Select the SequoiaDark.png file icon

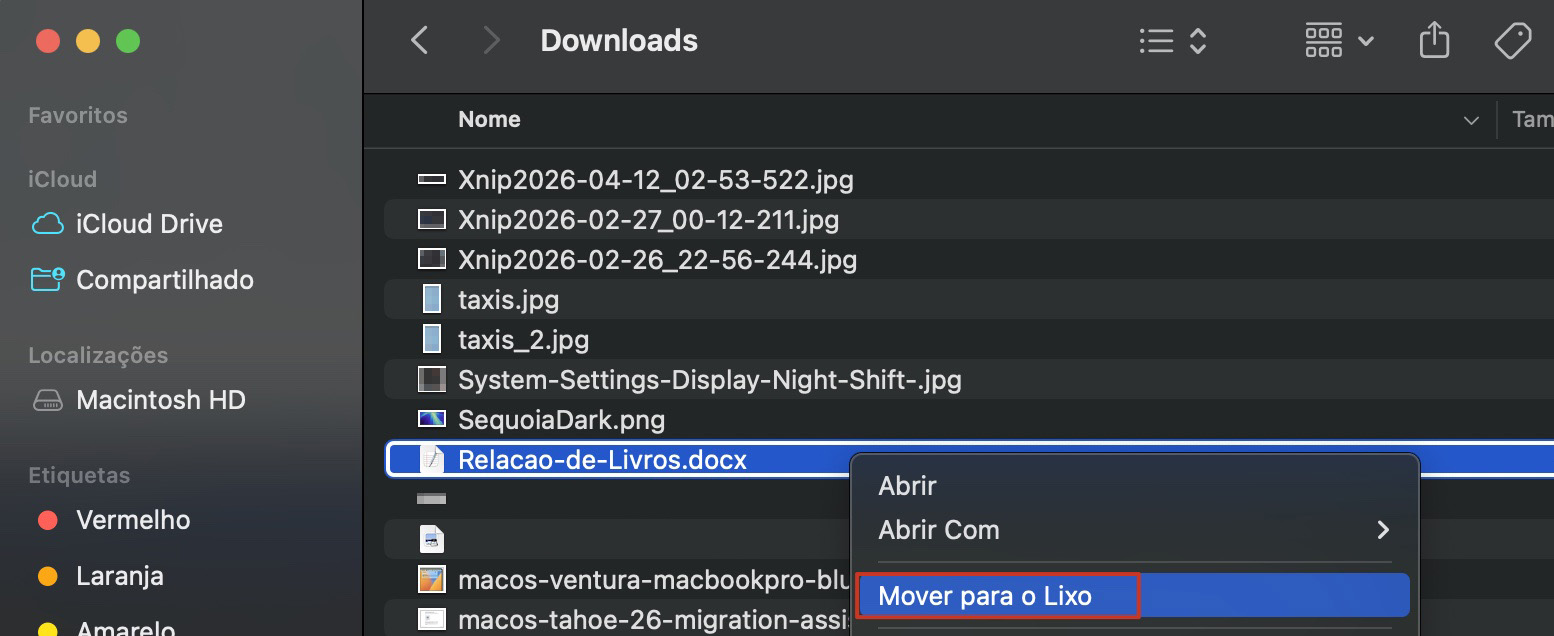click(432, 419)
